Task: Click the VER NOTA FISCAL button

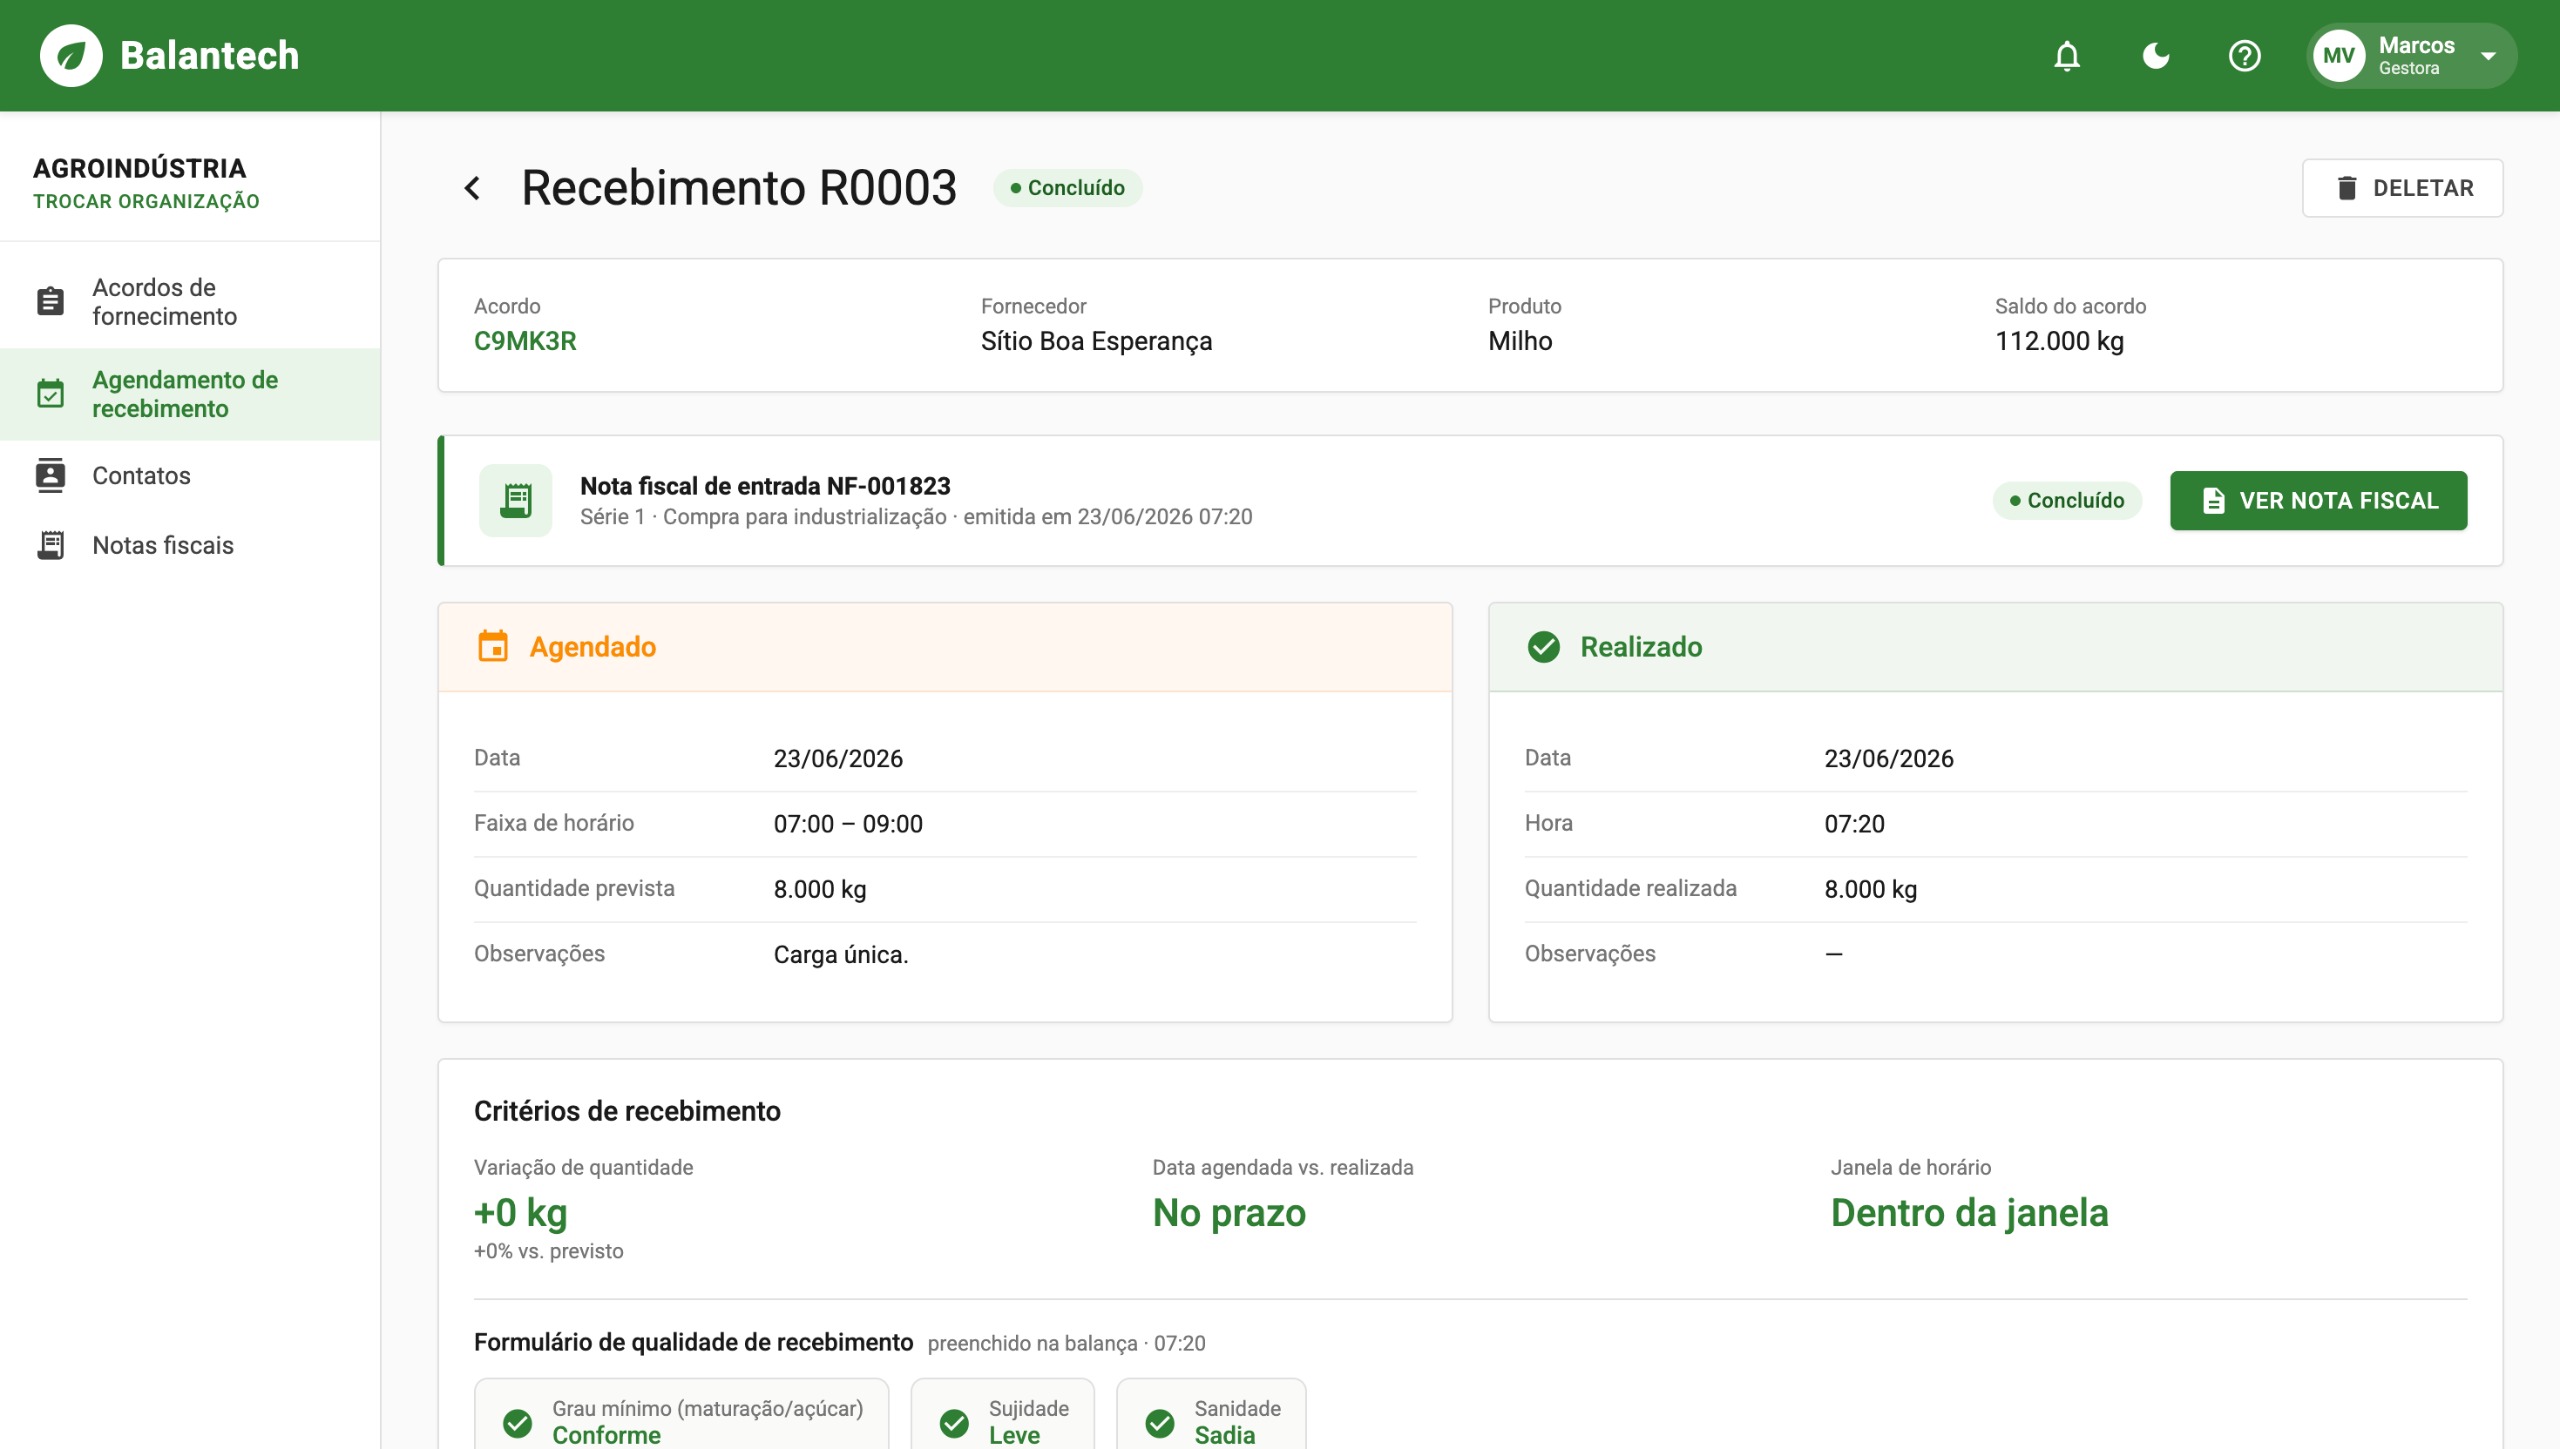Action: pos(2318,500)
